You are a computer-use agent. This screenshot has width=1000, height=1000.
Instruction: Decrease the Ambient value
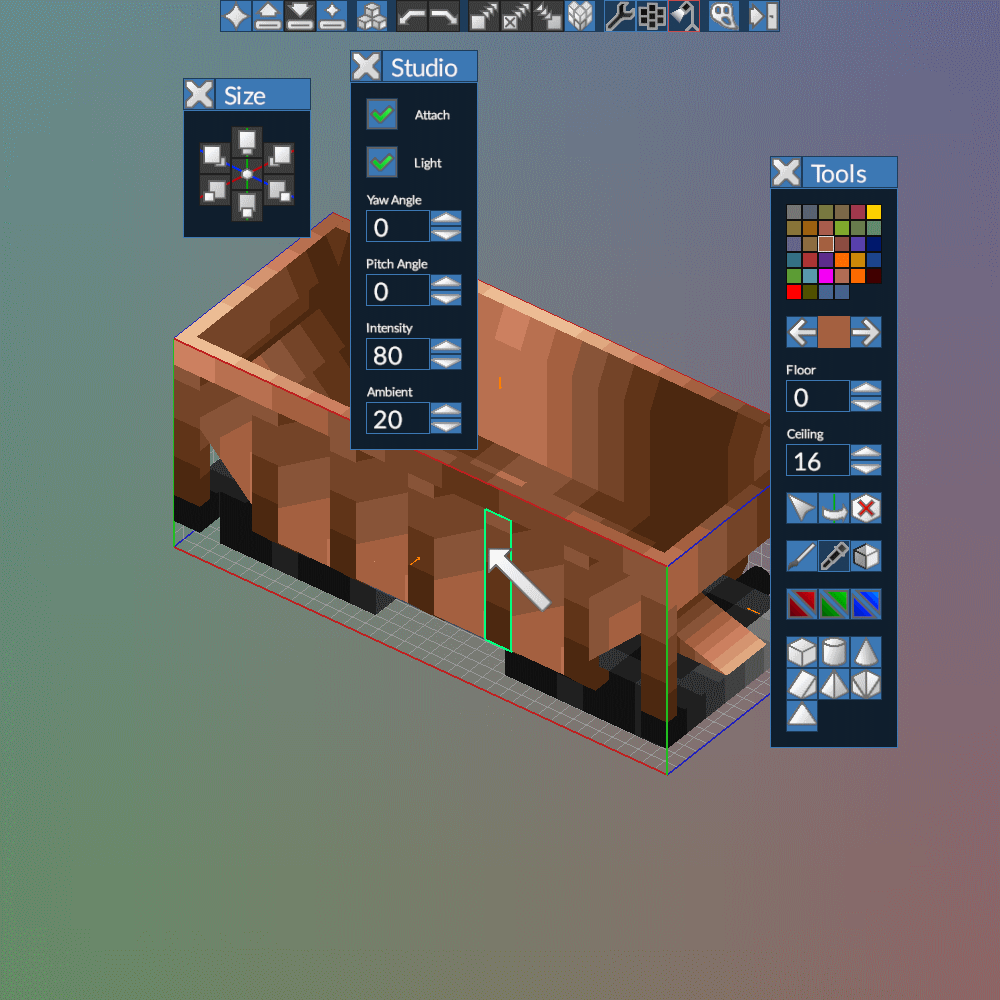click(446, 426)
